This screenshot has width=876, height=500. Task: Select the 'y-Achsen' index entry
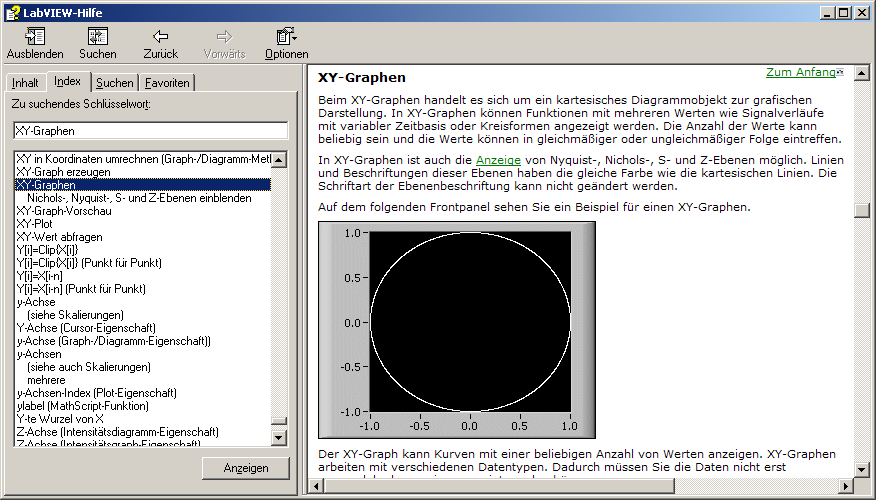click(143, 354)
